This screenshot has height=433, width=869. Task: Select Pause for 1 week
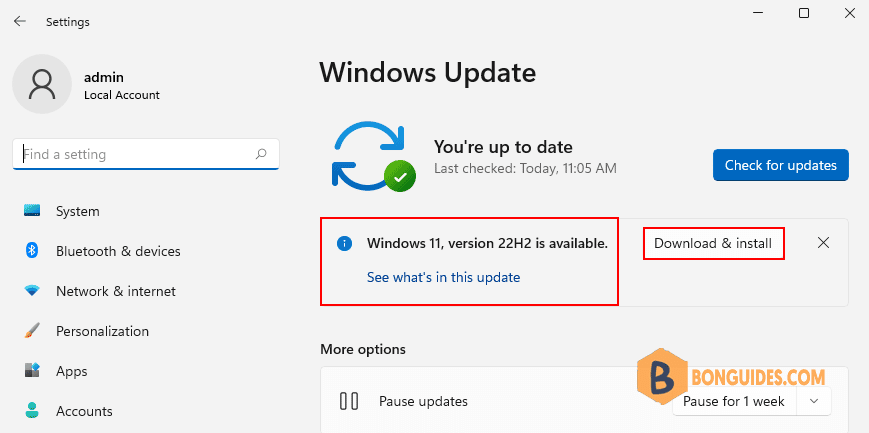734,401
